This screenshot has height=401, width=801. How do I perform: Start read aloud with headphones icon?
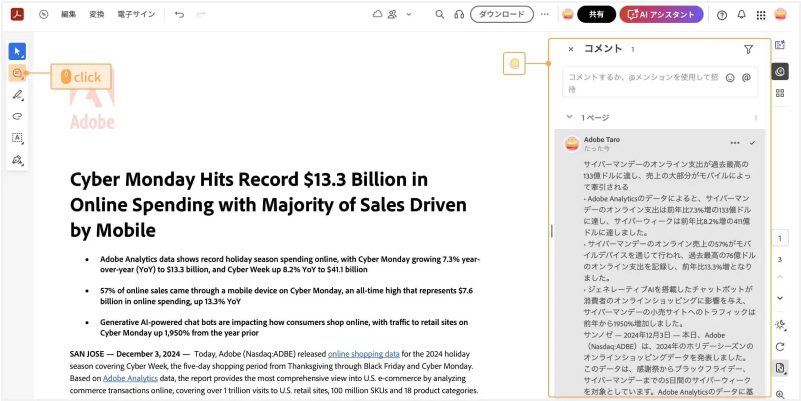tap(459, 14)
